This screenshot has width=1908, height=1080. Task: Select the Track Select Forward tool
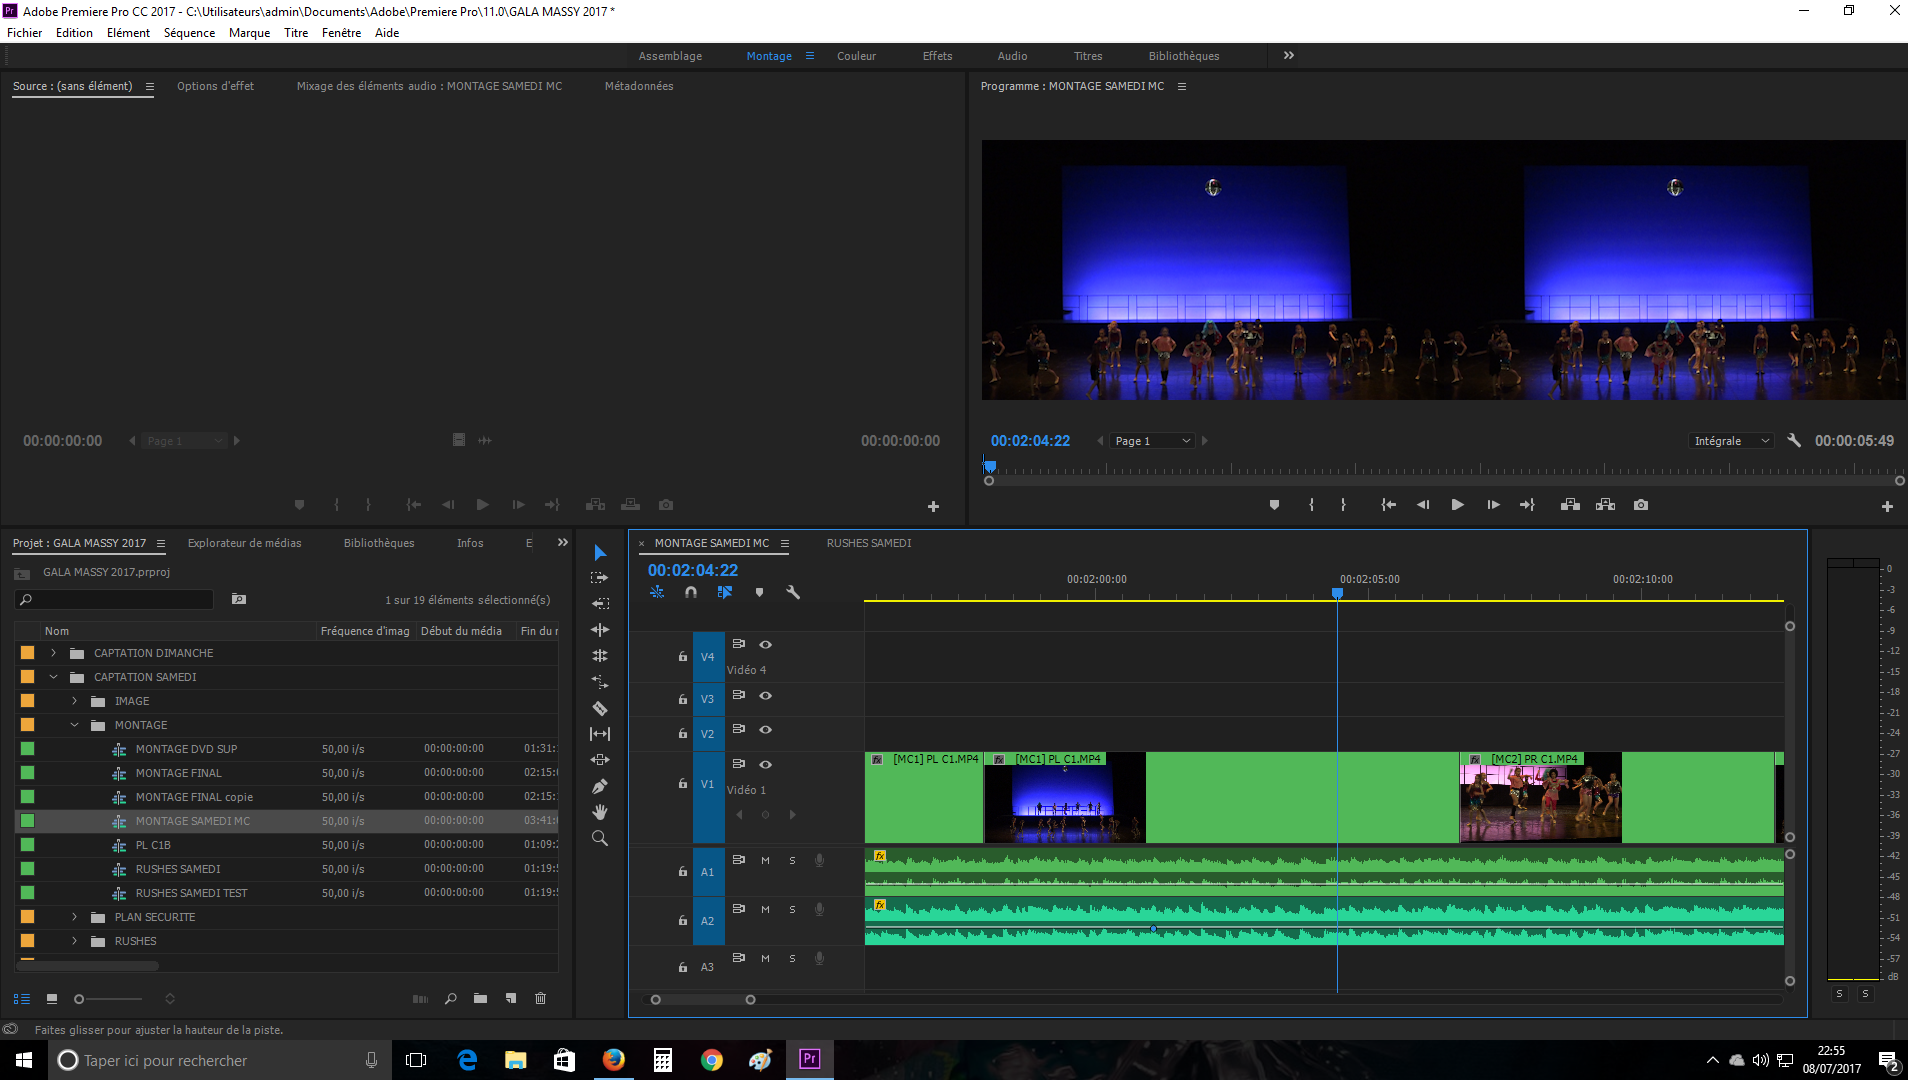pyautogui.click(x=600, y=578)
